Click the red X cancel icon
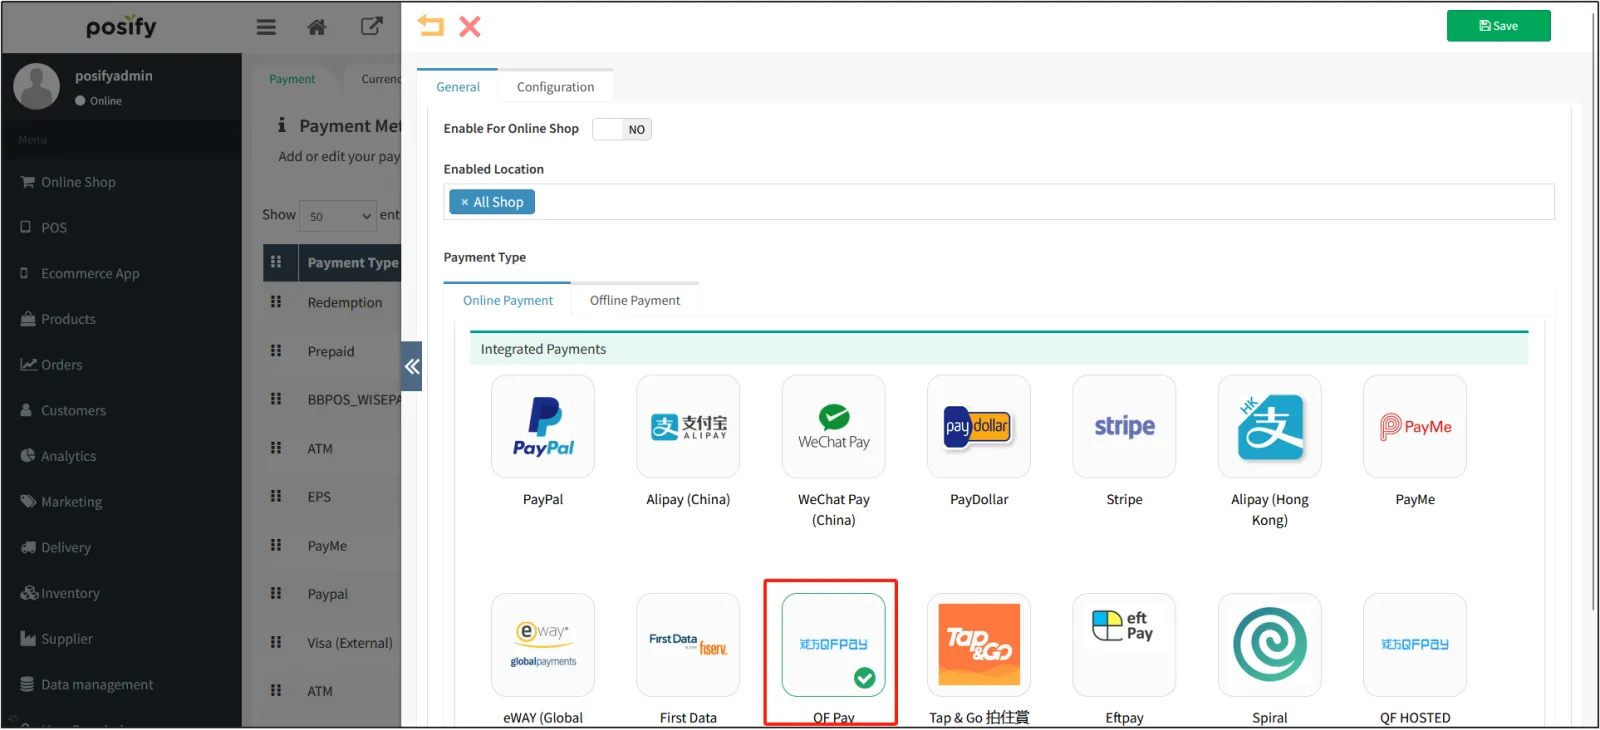This screenshot has width=1600, height=730. pos(470,26)
